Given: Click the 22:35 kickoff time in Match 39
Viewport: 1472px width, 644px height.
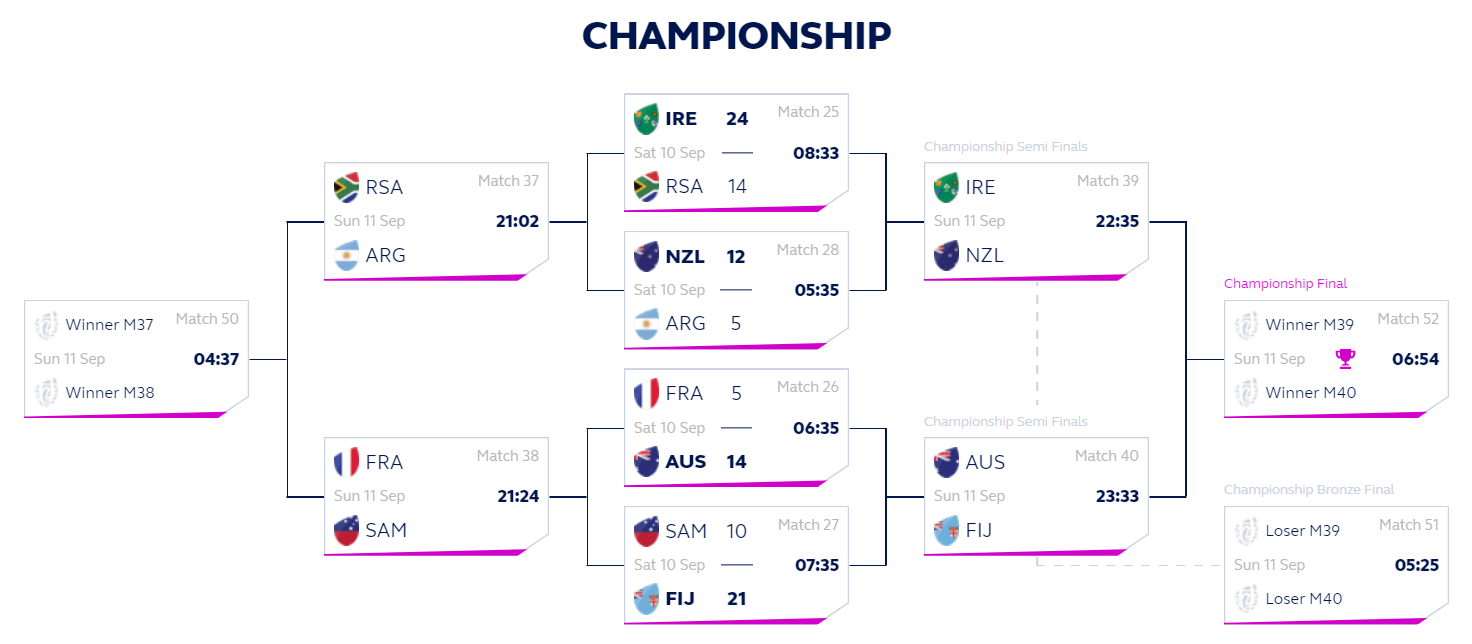Looking at the screenshot, I should [1117, 222].
